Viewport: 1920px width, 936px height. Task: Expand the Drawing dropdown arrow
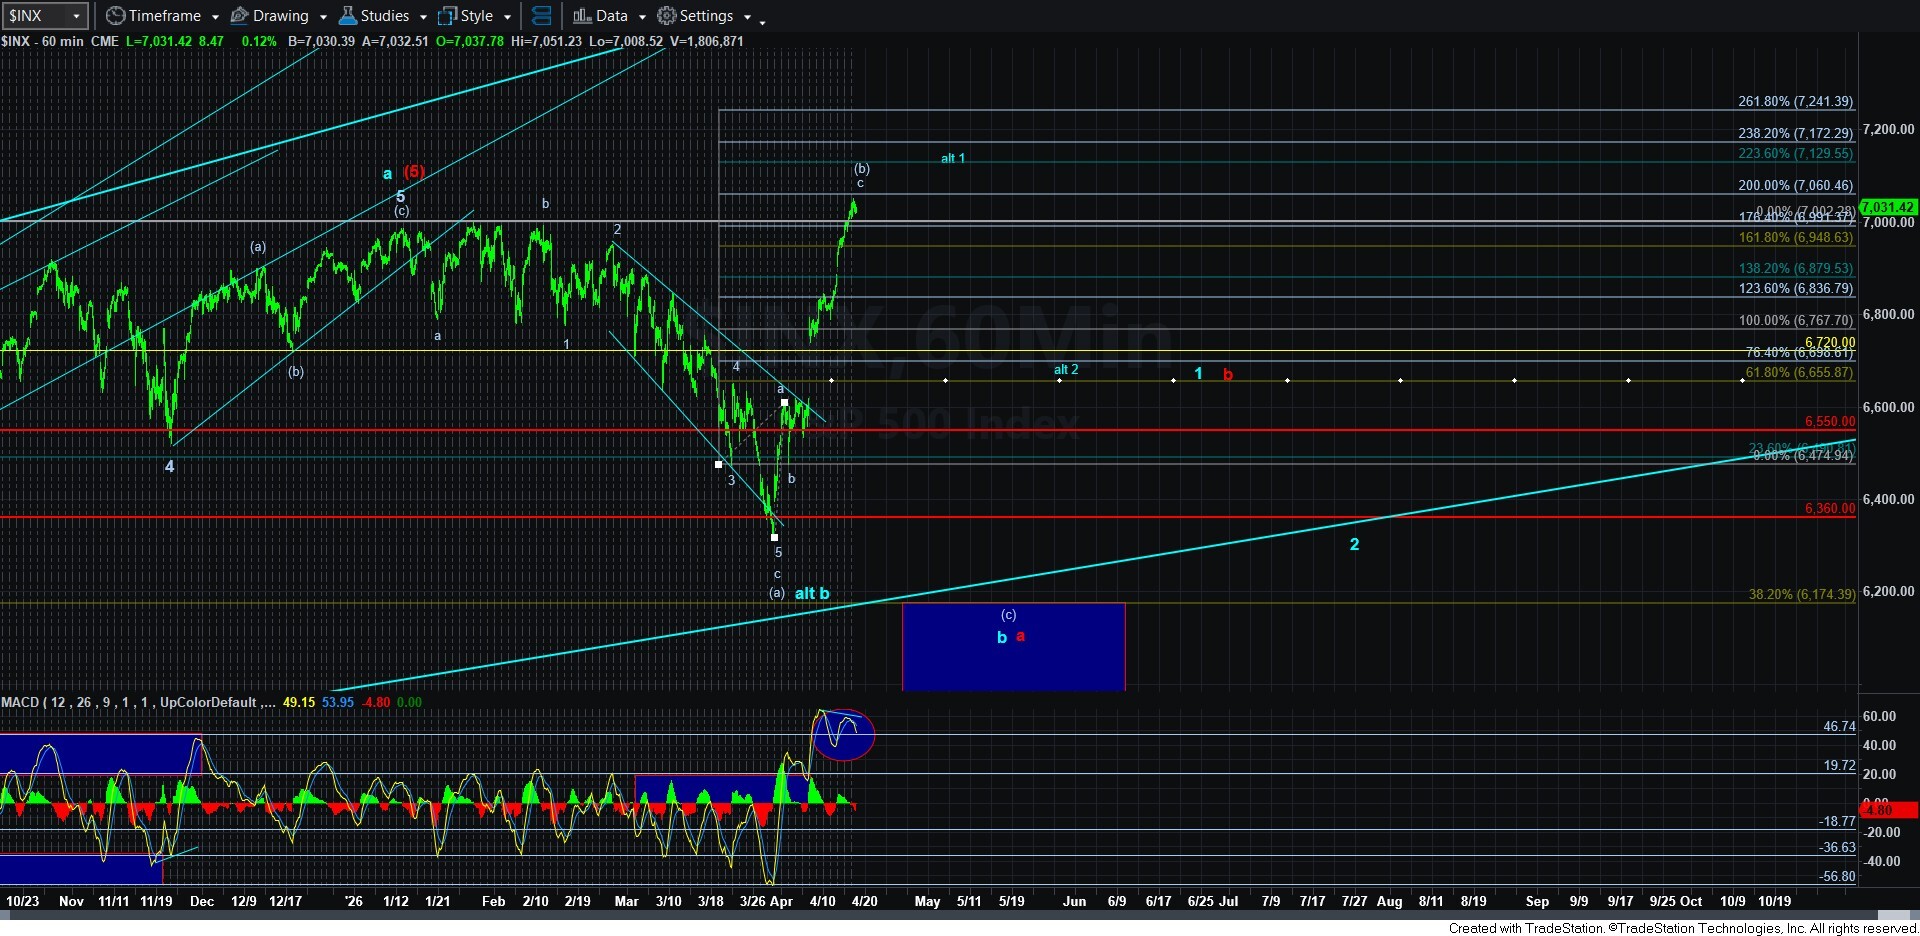(323, 17)
